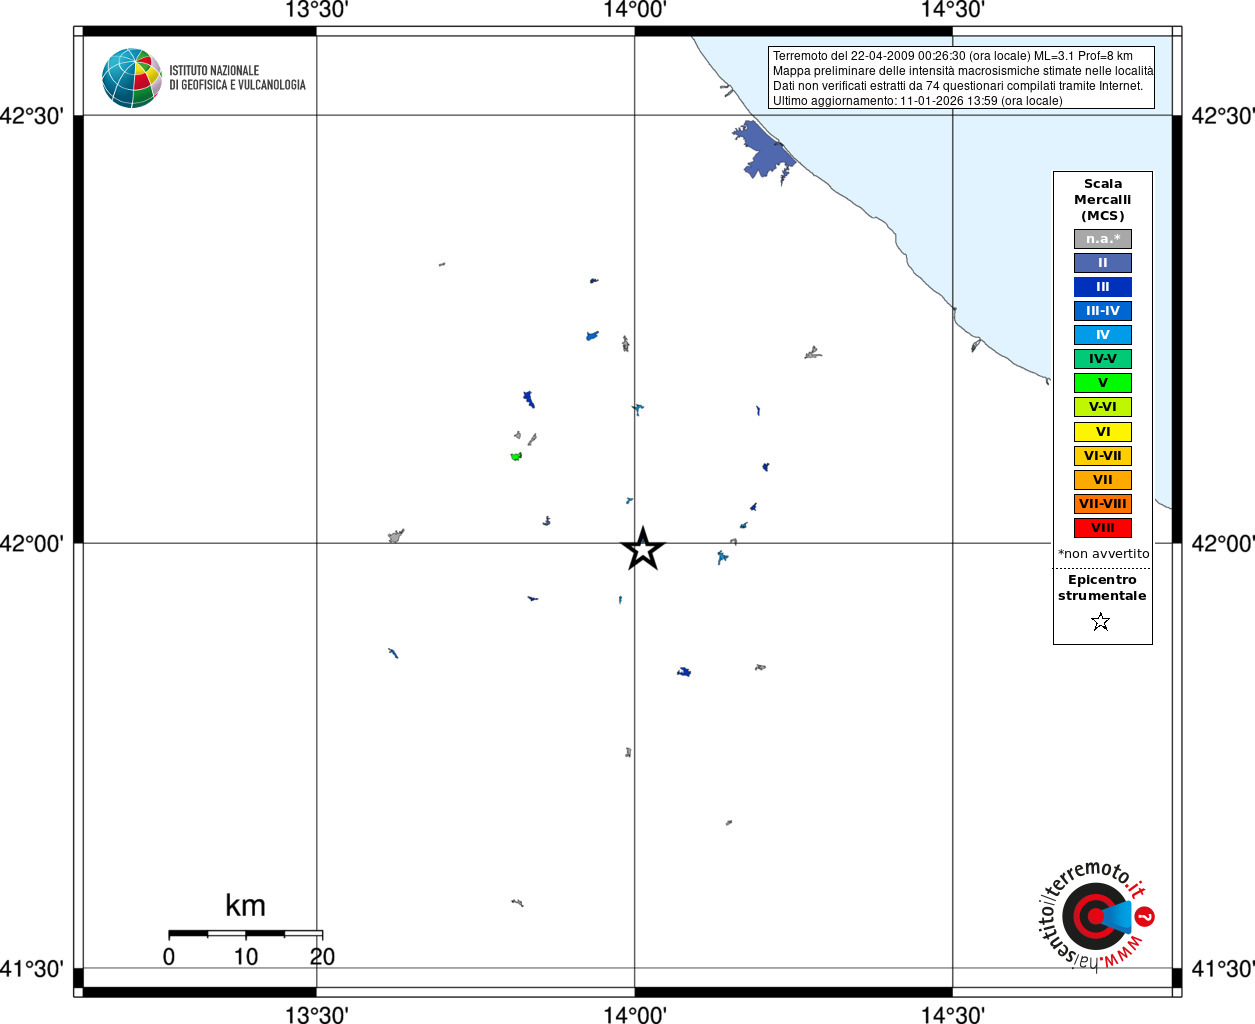Click the right axis label 41°30'
1255x1024 pixels.
click(x=1222, y=969)
